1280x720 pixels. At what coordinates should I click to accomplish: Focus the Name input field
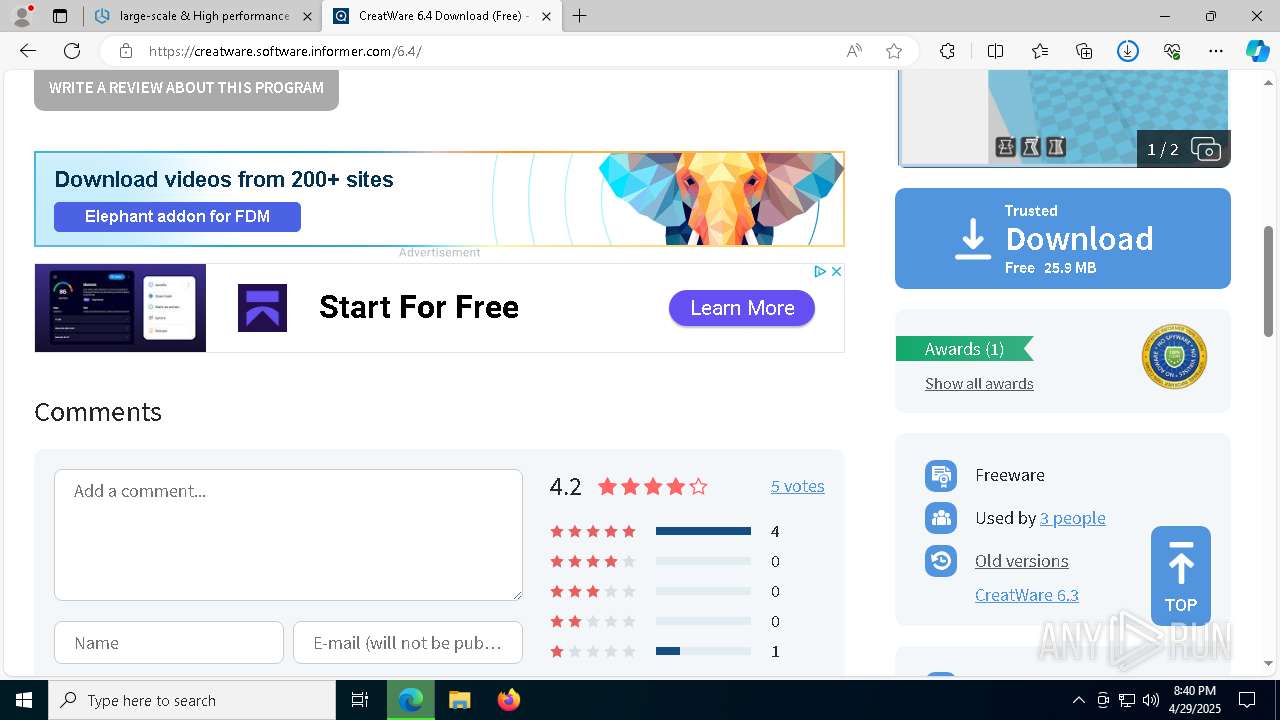coord(169,643)
